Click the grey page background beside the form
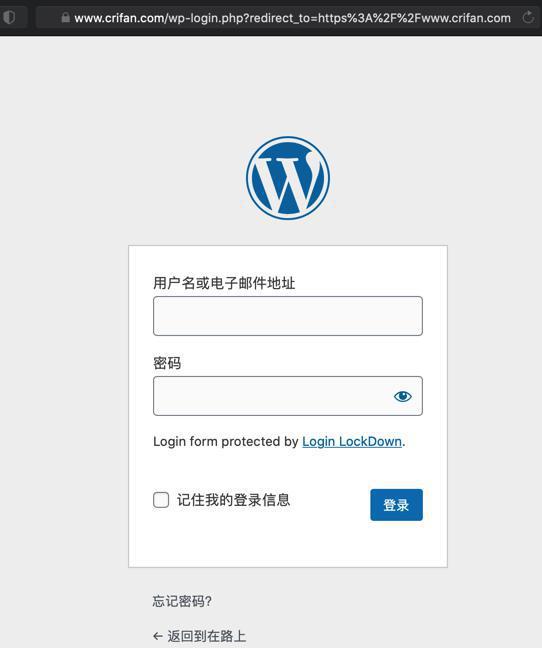 pyautogui.click(x=64, y=372)
